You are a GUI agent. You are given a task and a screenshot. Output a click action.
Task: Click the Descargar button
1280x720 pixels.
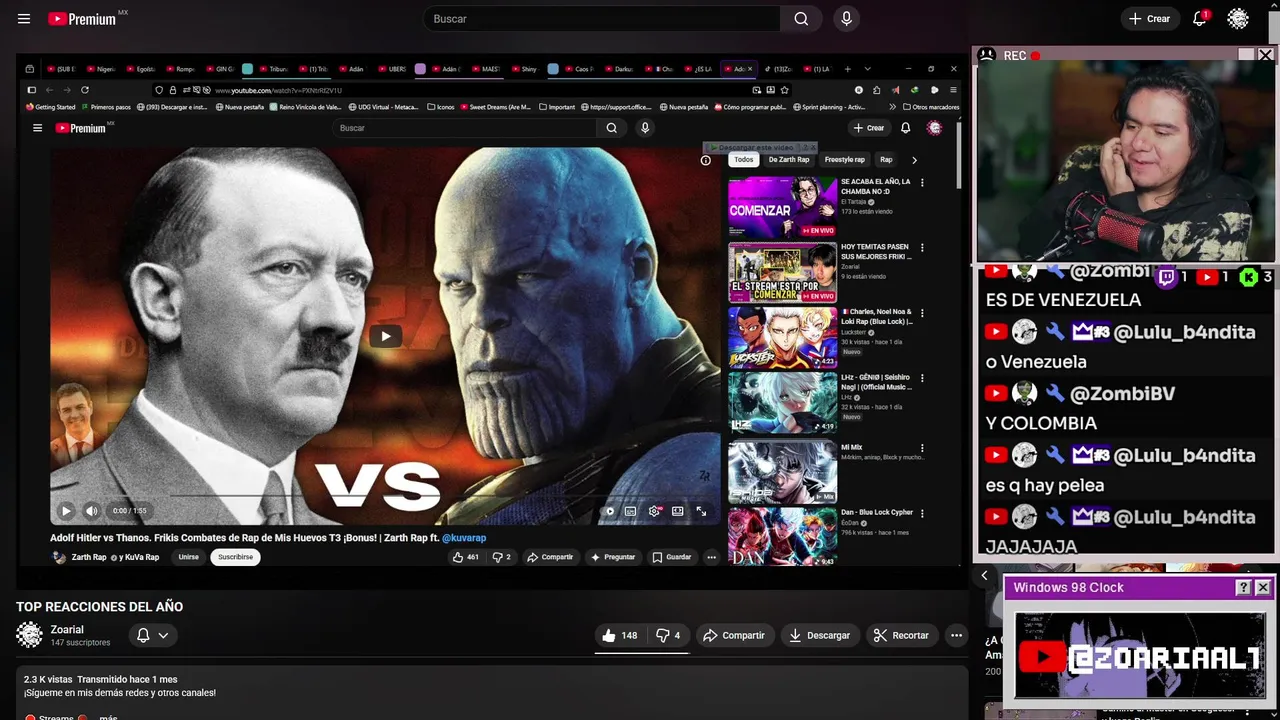click(819, 635)
